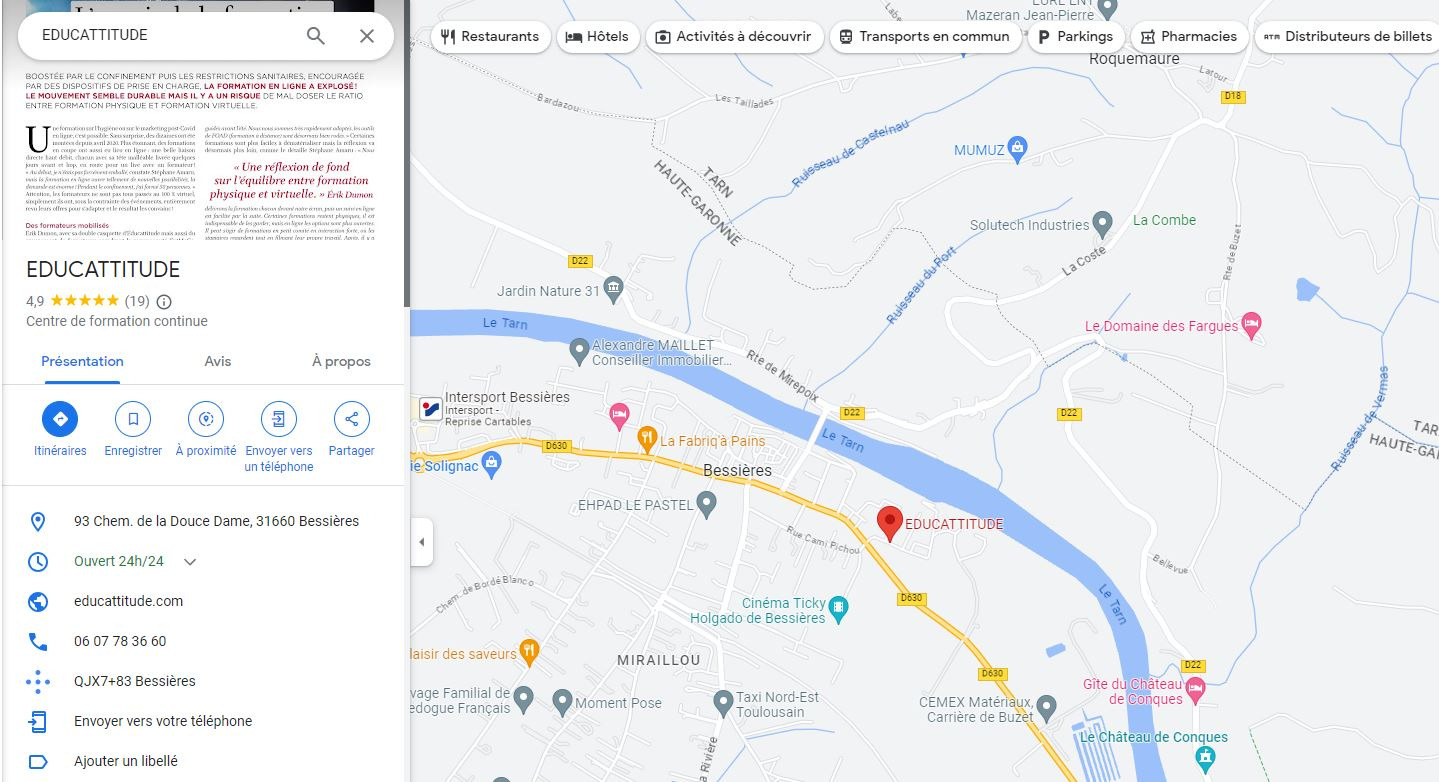This screenshot has width=1439, height=782.
Task: Open Itinéraires directions button
Action: point(60,419)
